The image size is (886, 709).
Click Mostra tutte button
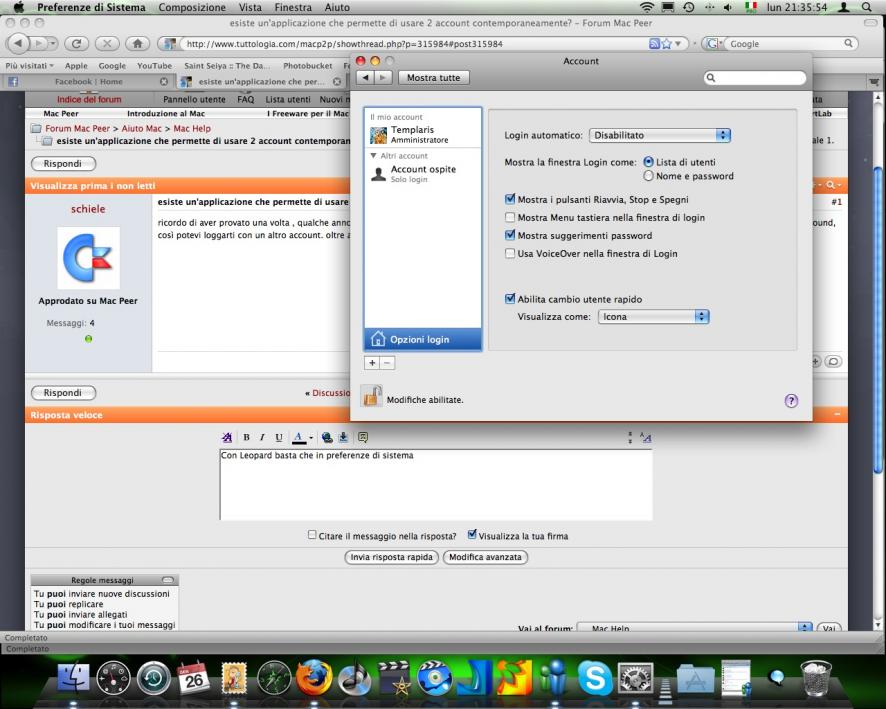(x=433, y=77)
